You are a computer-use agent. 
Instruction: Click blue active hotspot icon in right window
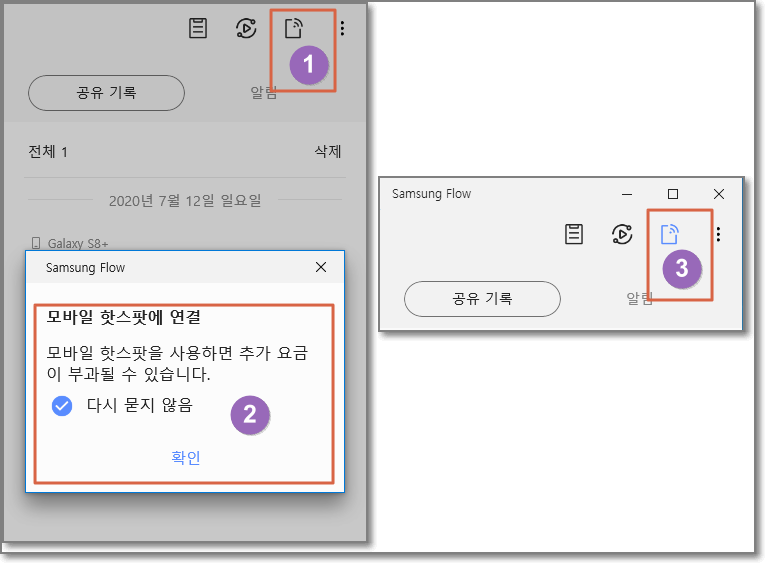(x=669, y=234)
